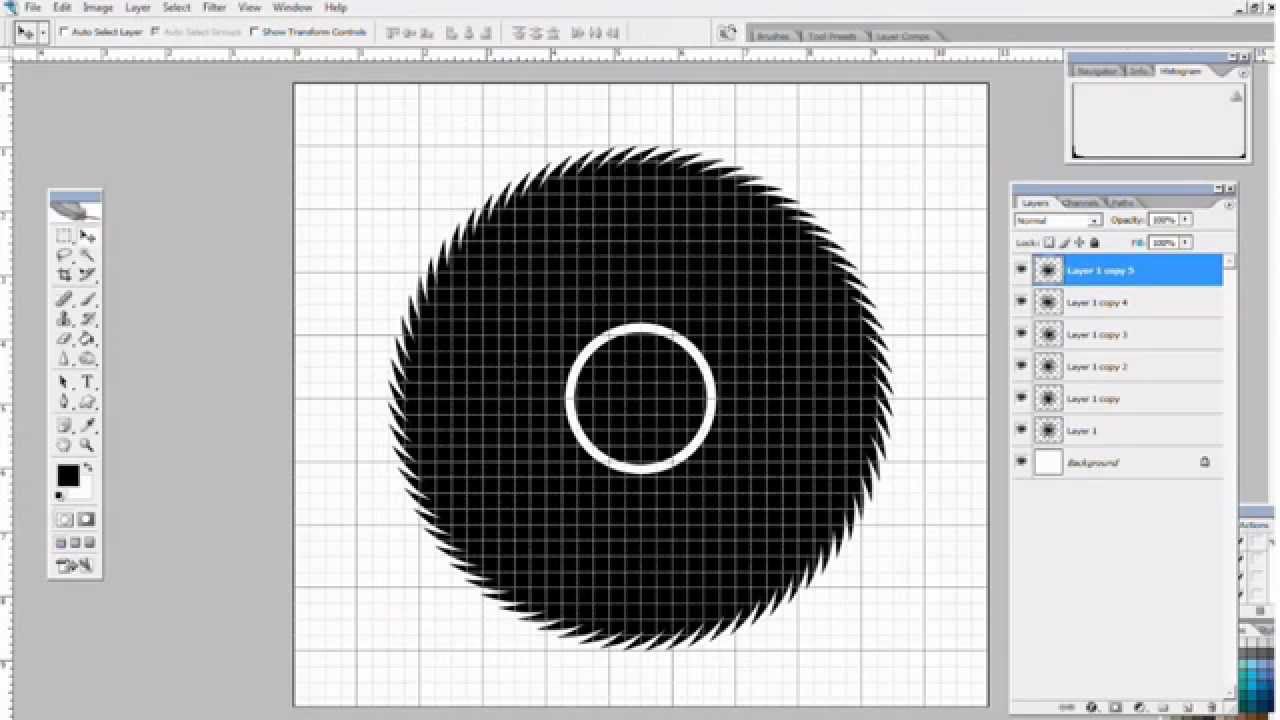Open the Image menu
The height and width of the screenshot is (720, 1280).
click(98, 7)
